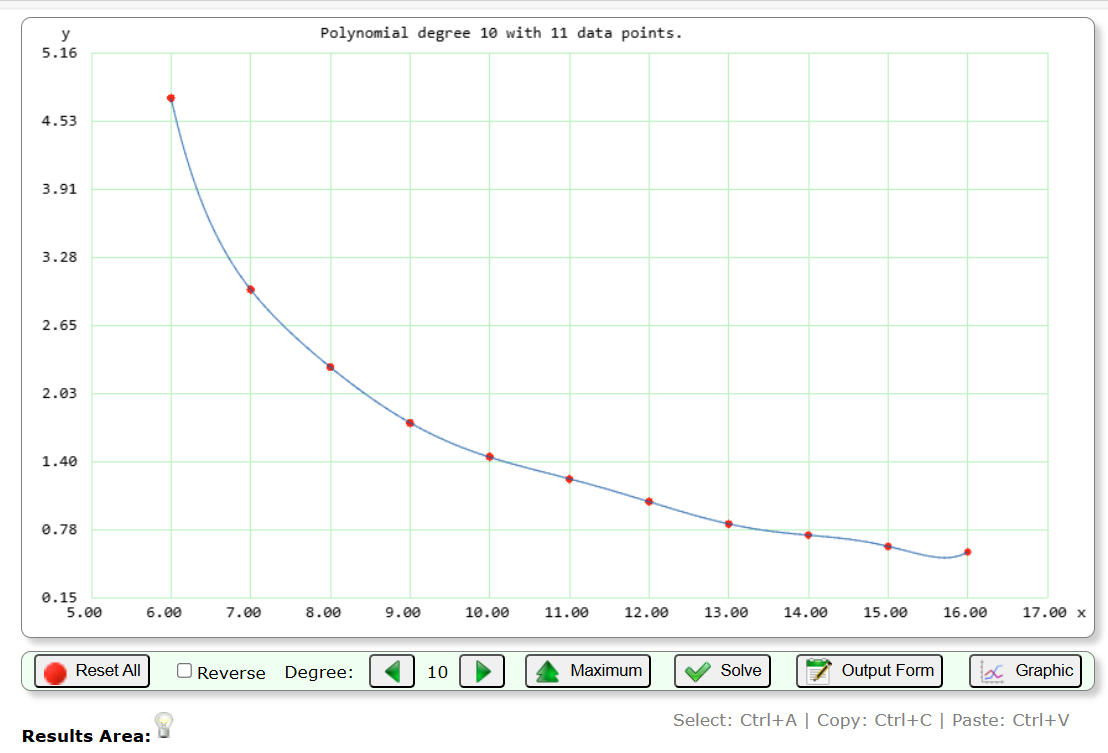This screenshot has height=753, width=1108.
Task: Pick the data point at x=9.00
Action: [410, 423]
